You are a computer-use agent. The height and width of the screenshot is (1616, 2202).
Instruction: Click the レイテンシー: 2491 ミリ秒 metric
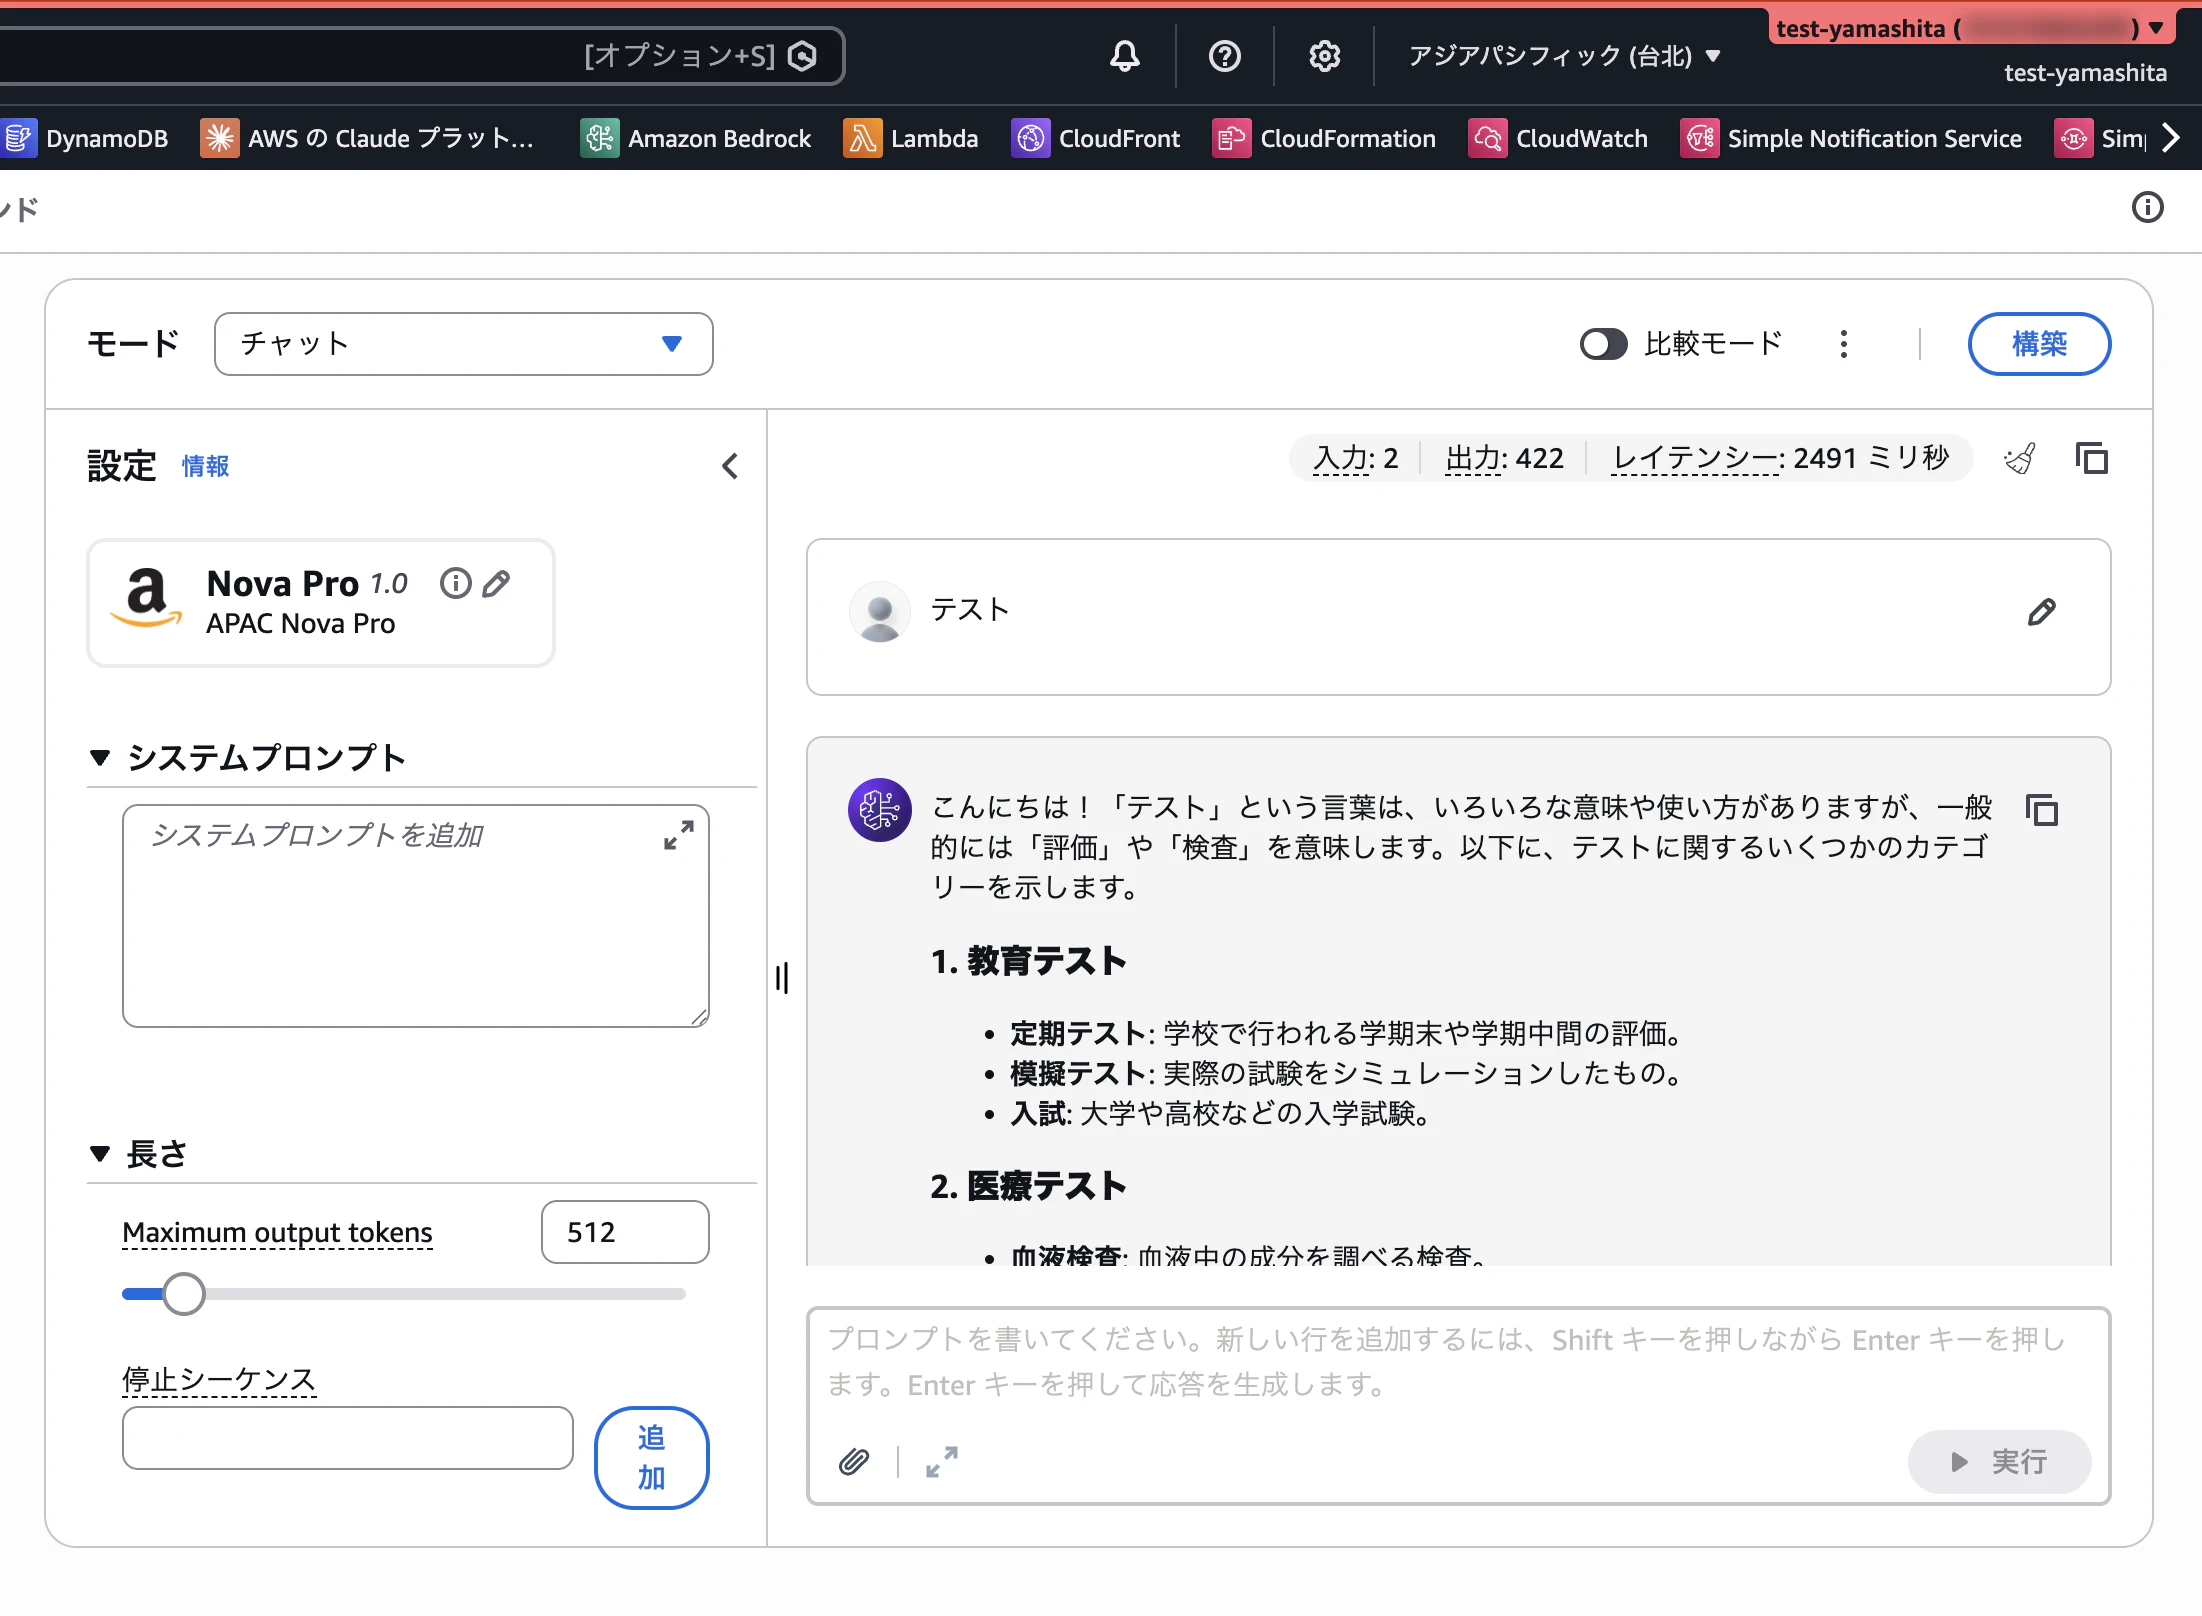click(1780, 458)
